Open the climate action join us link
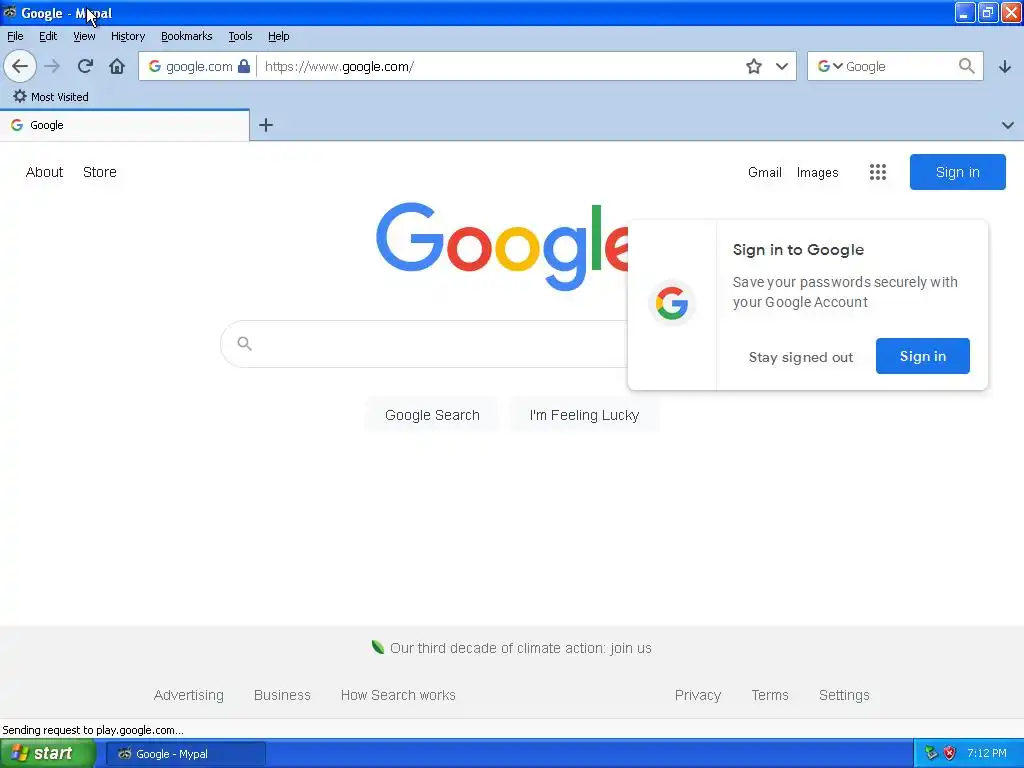The image size is (1024, 768). tap(520, 648)
